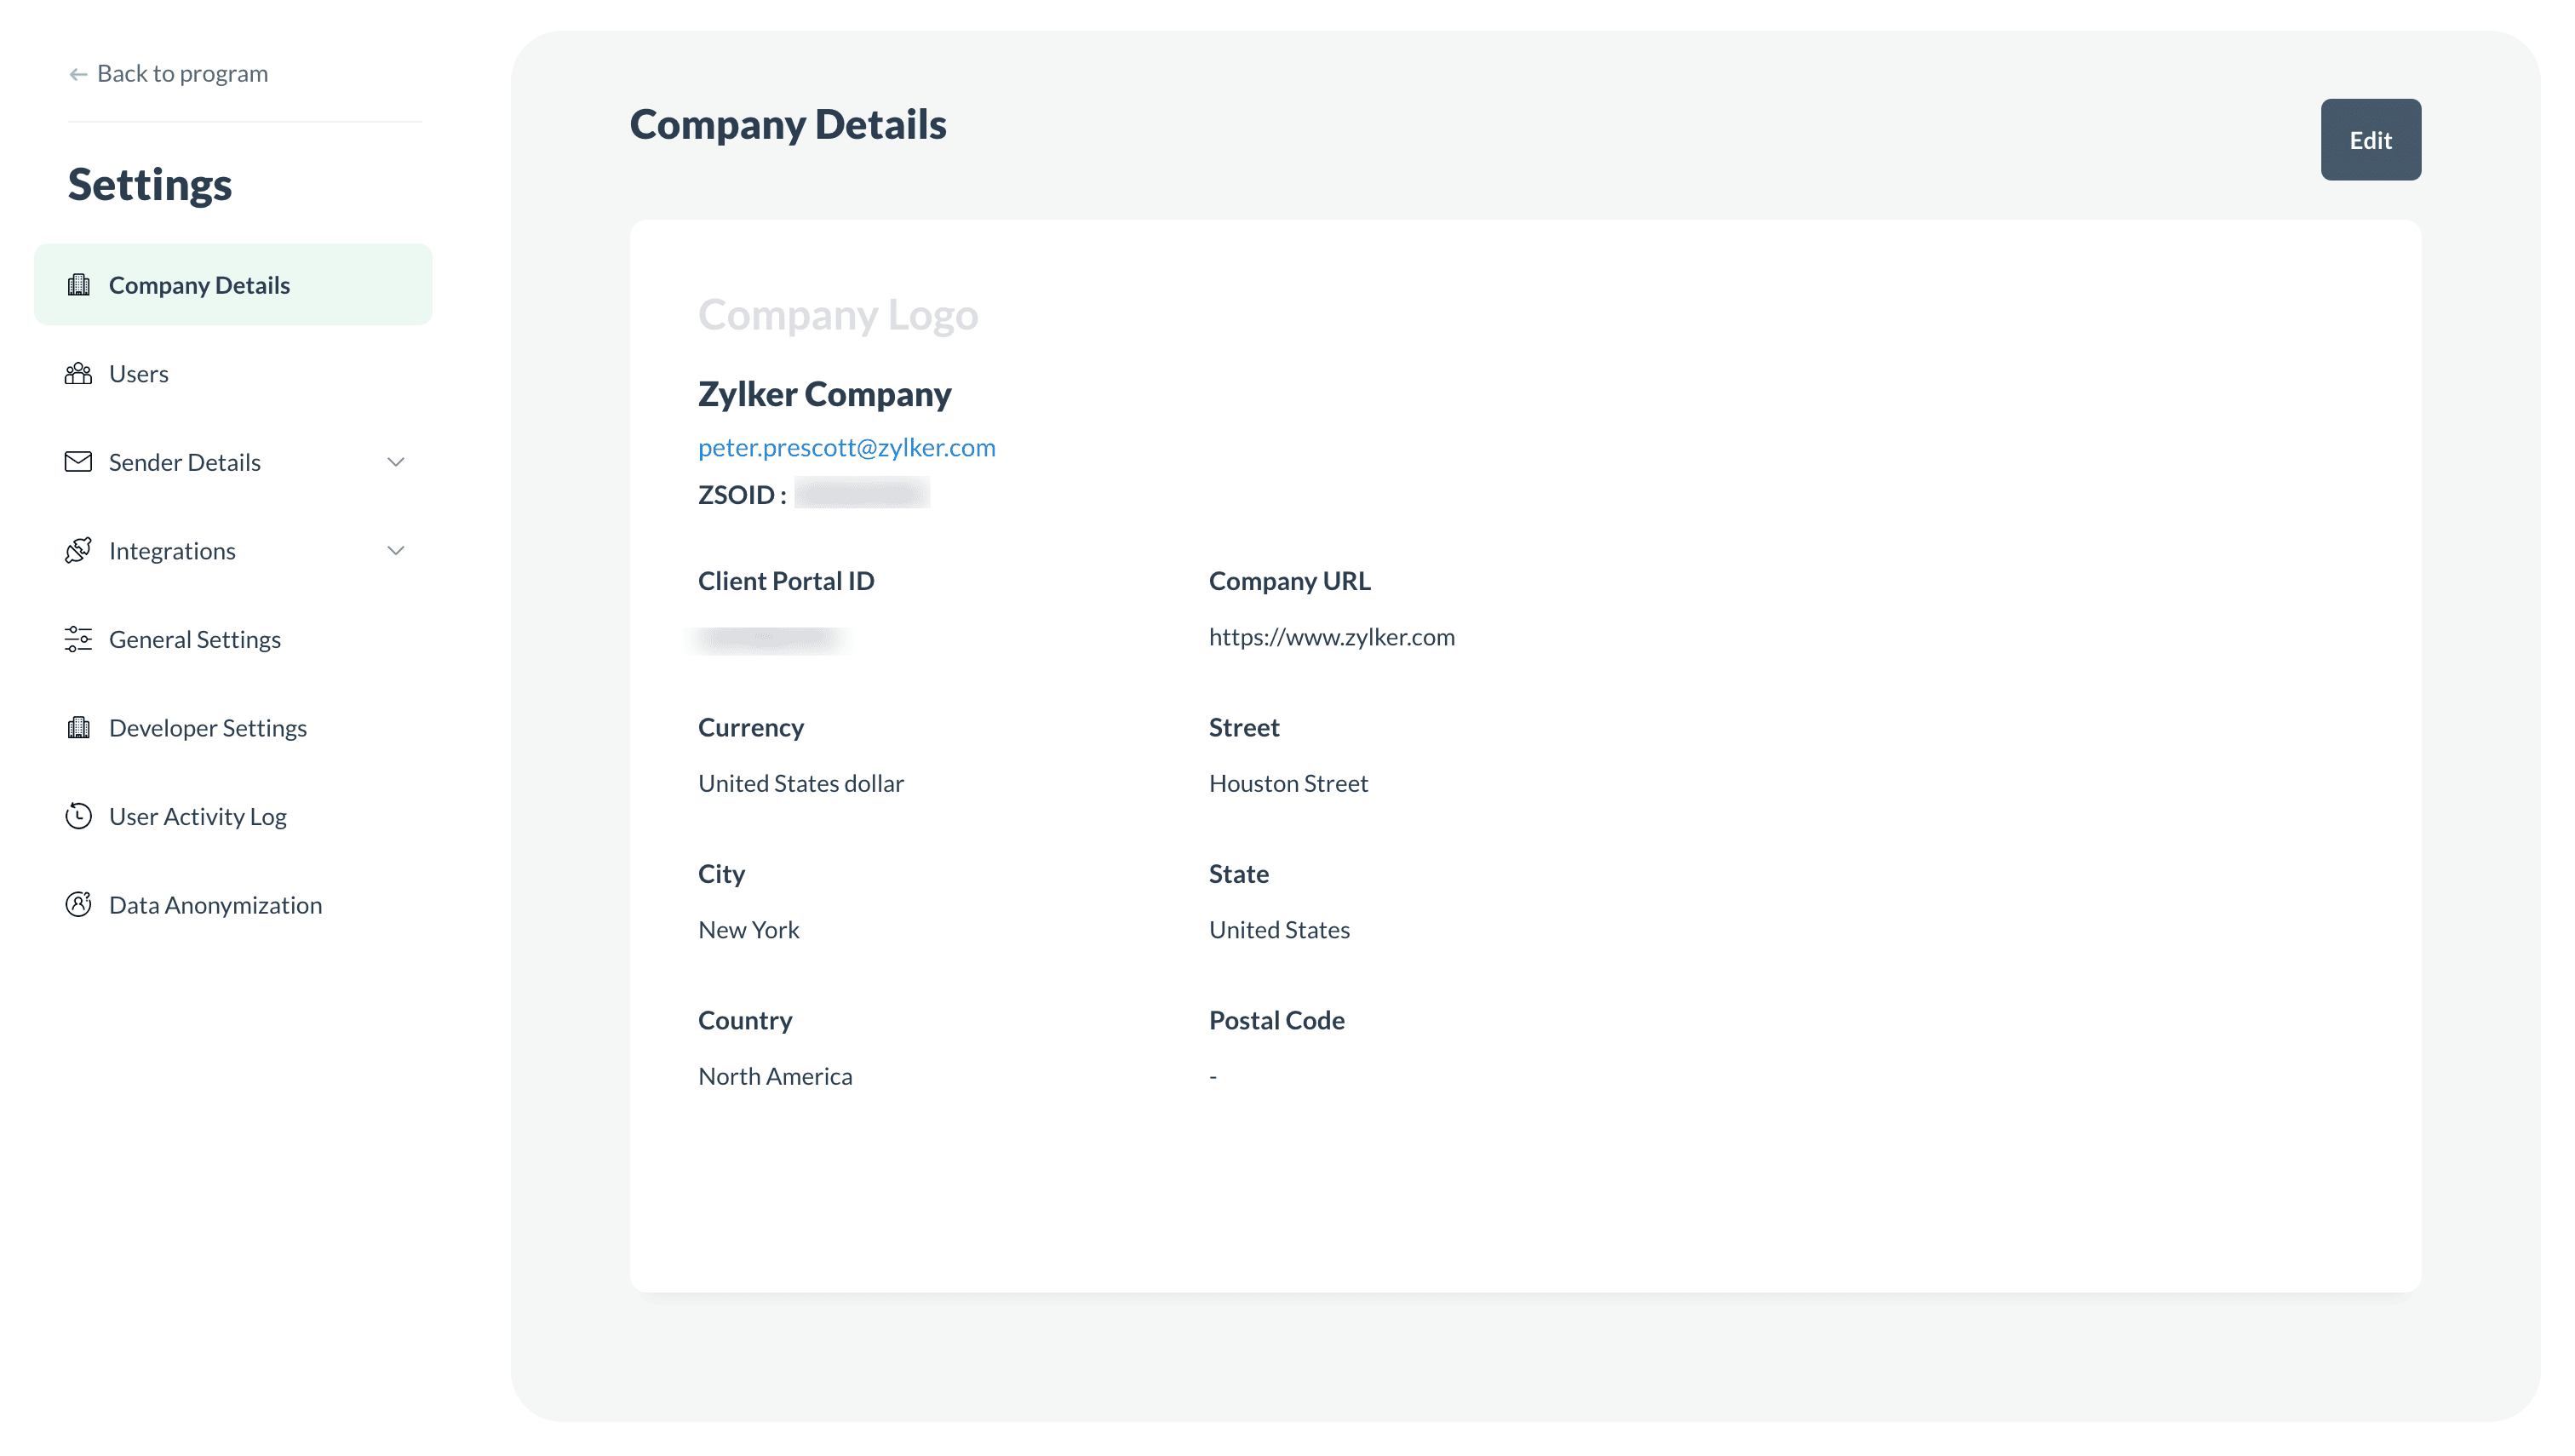Collapse the Integrations chevron arrow
Viewport: 2575px width, 1456px height.
click(x=396, y=550)
